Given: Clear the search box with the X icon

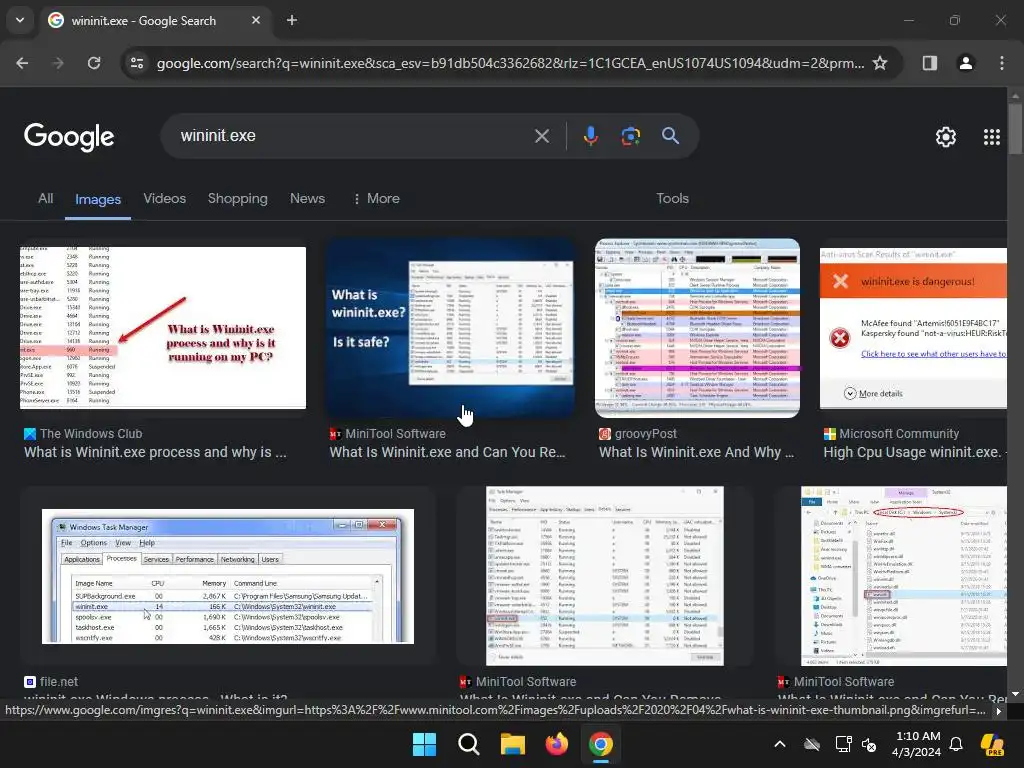Looking at the screenshot, I should click(x=541, y=136).
